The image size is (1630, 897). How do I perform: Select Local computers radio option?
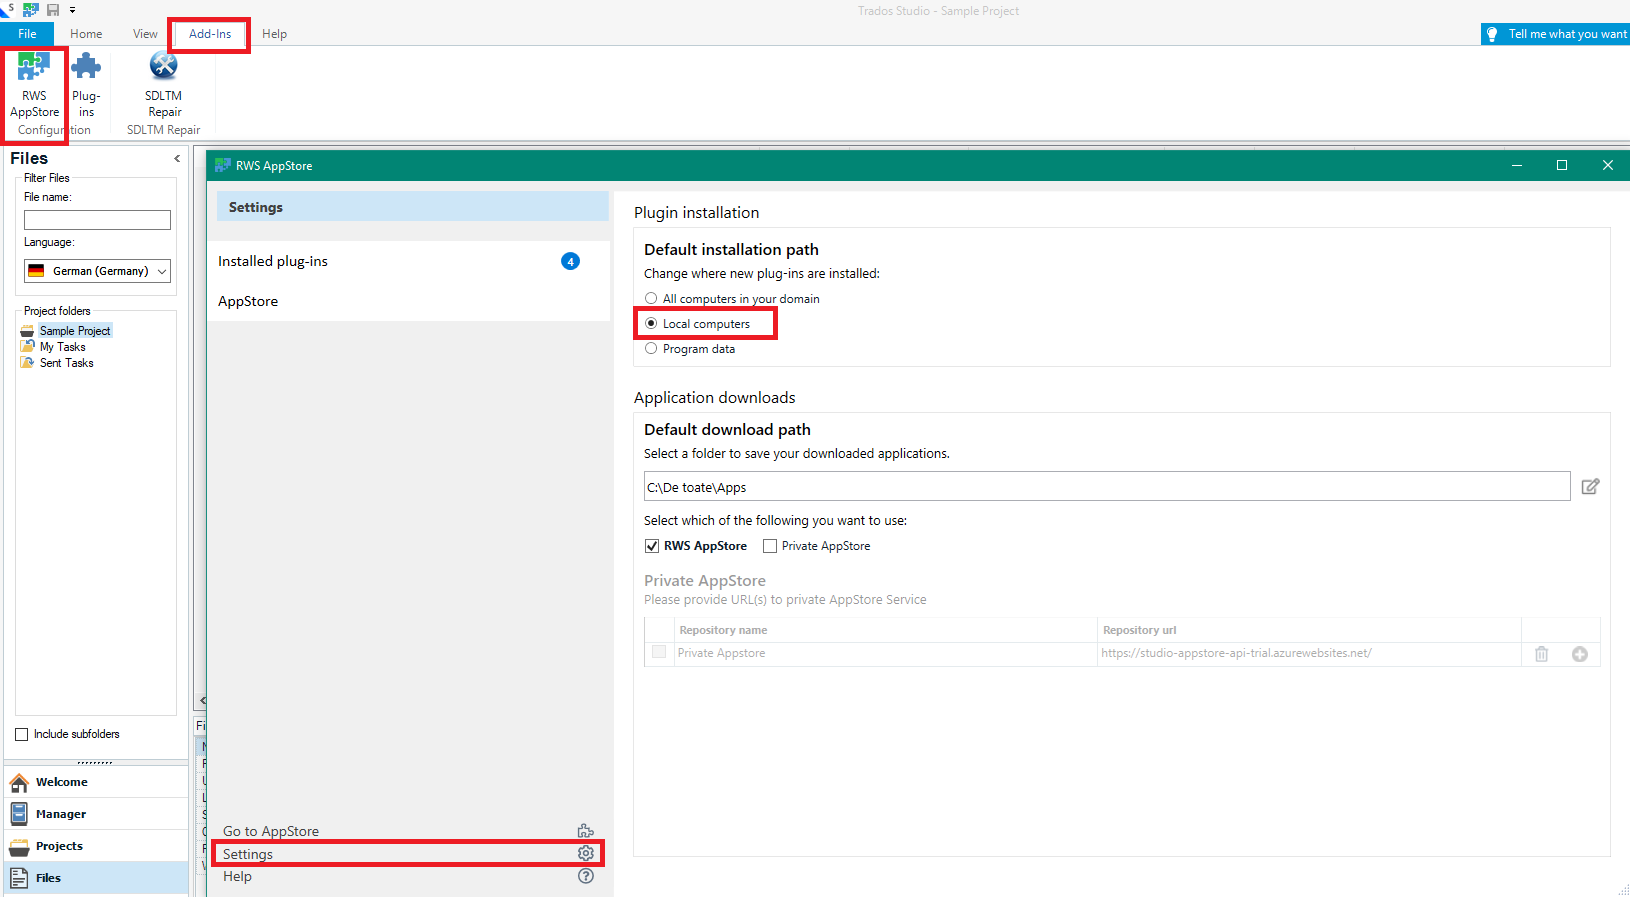tap(651, 323)
